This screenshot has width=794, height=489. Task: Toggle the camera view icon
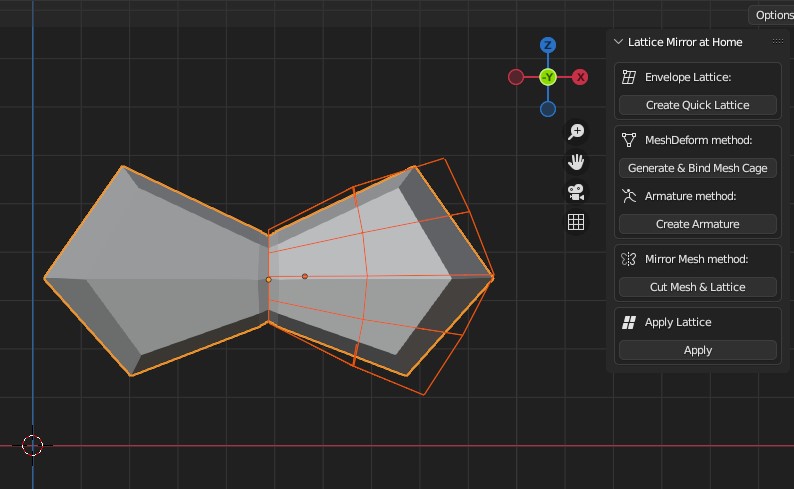pyautogui.click(x=576, y=192)
